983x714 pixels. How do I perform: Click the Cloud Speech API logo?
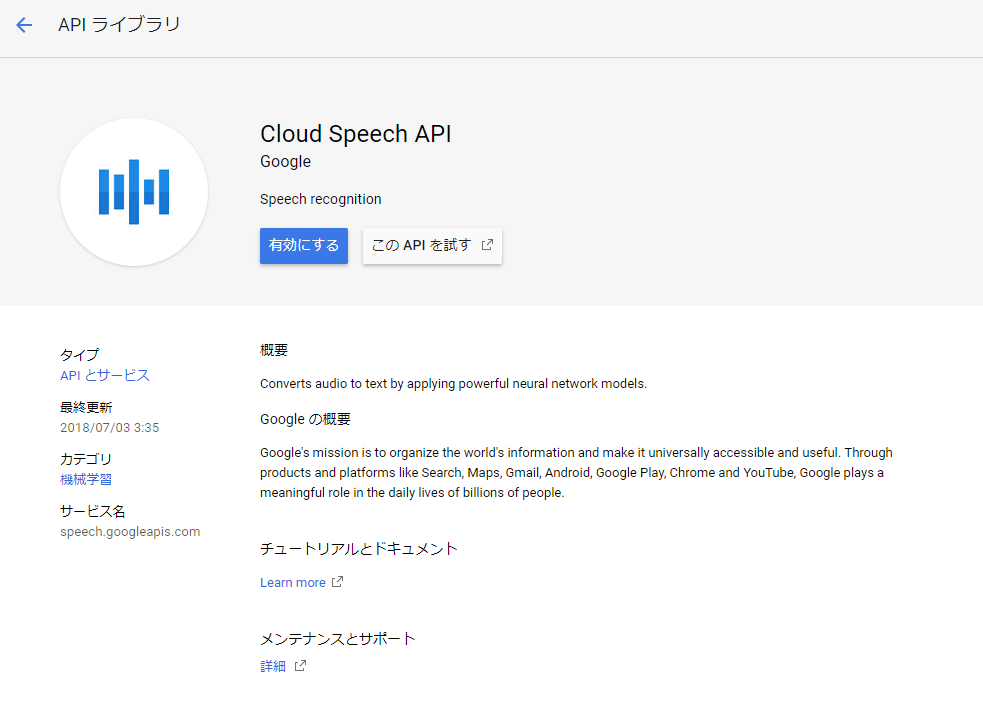pos(134,192)
